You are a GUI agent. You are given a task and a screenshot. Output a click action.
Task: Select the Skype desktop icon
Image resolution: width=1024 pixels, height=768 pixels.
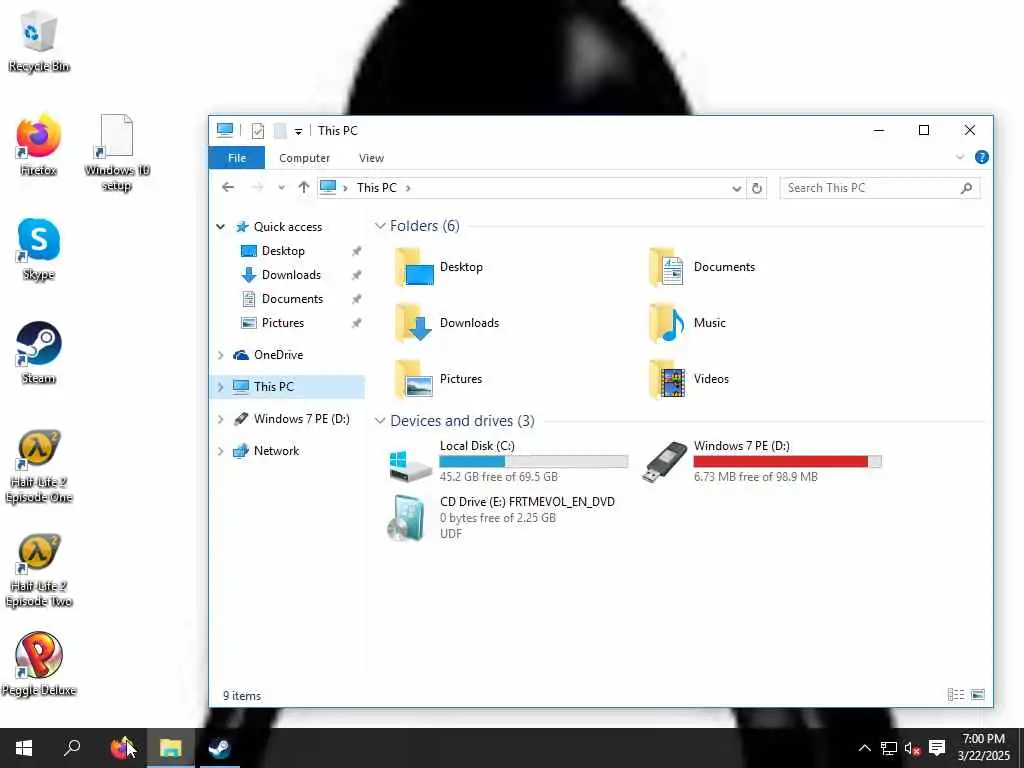(39, 249)
